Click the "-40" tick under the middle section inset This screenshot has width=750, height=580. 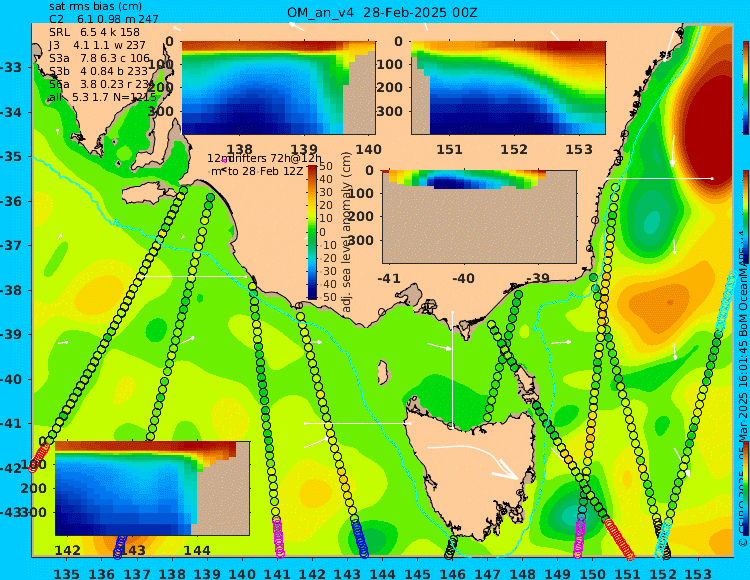[x=463, y=278]
